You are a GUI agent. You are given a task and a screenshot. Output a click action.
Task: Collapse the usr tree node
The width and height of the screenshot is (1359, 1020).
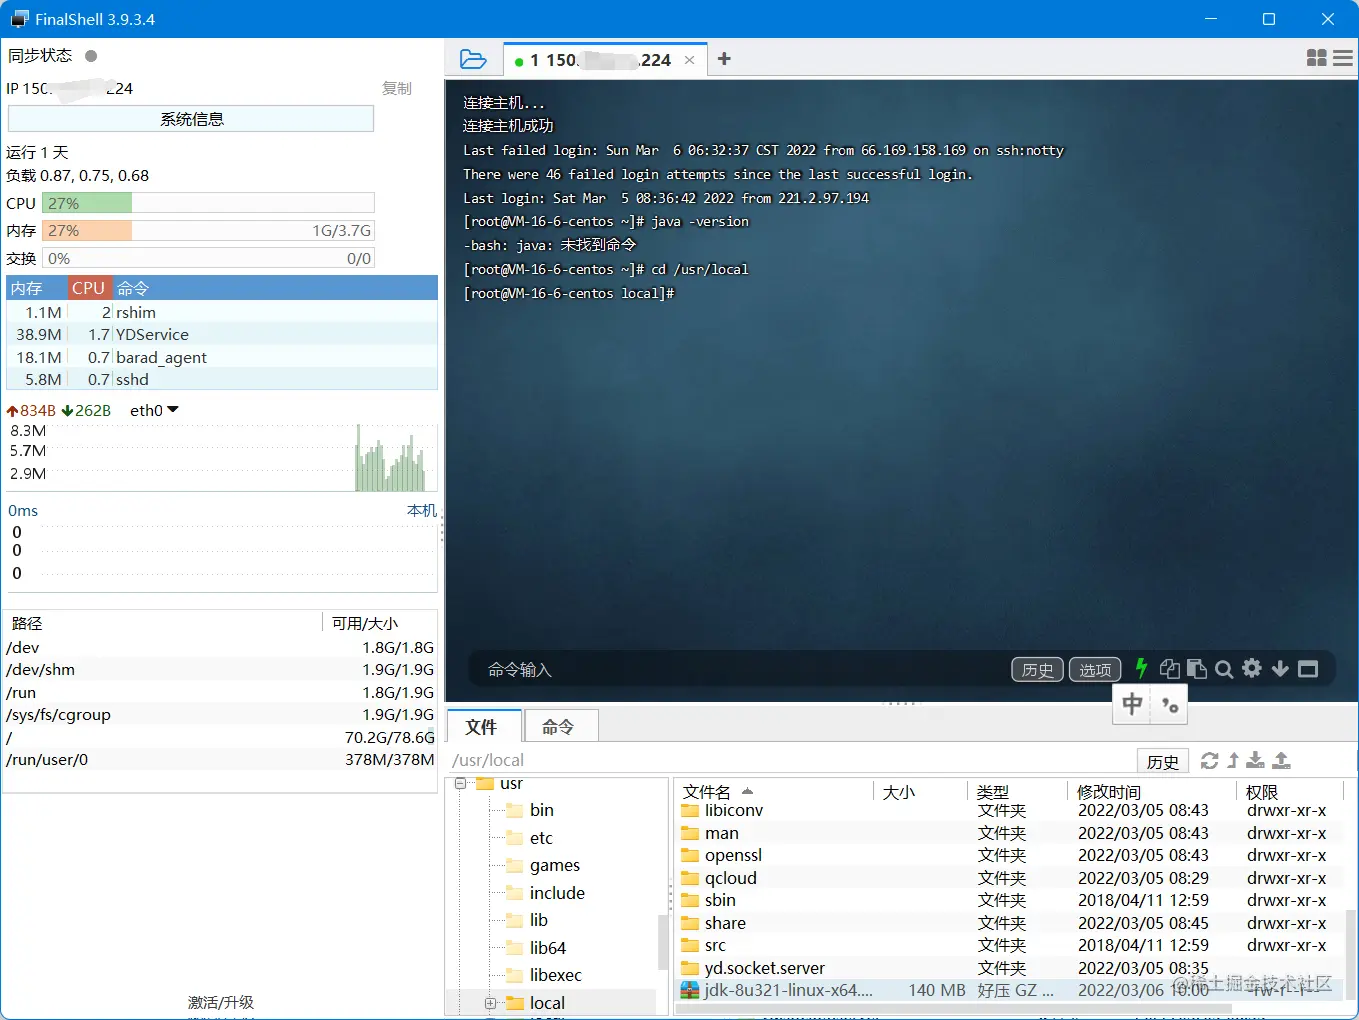click(x=461, y=783)
